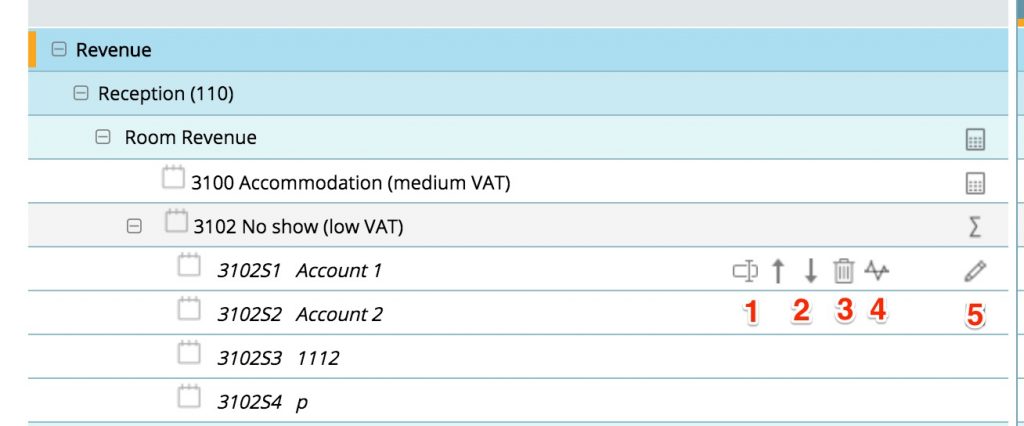
Task: Edit Account 1 with the pencil icon
Action: pyautogui.click(x=976, y=270)
